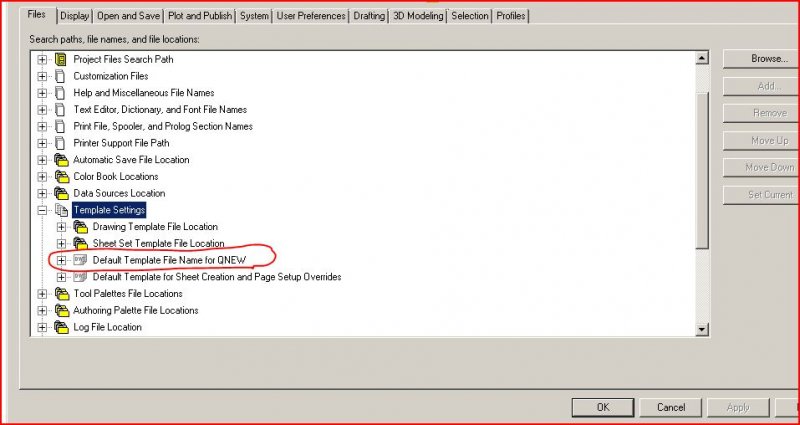Click the Data Sources Location folder icon
This screenshot has width=800, height=425.
[x=61, y=194]
